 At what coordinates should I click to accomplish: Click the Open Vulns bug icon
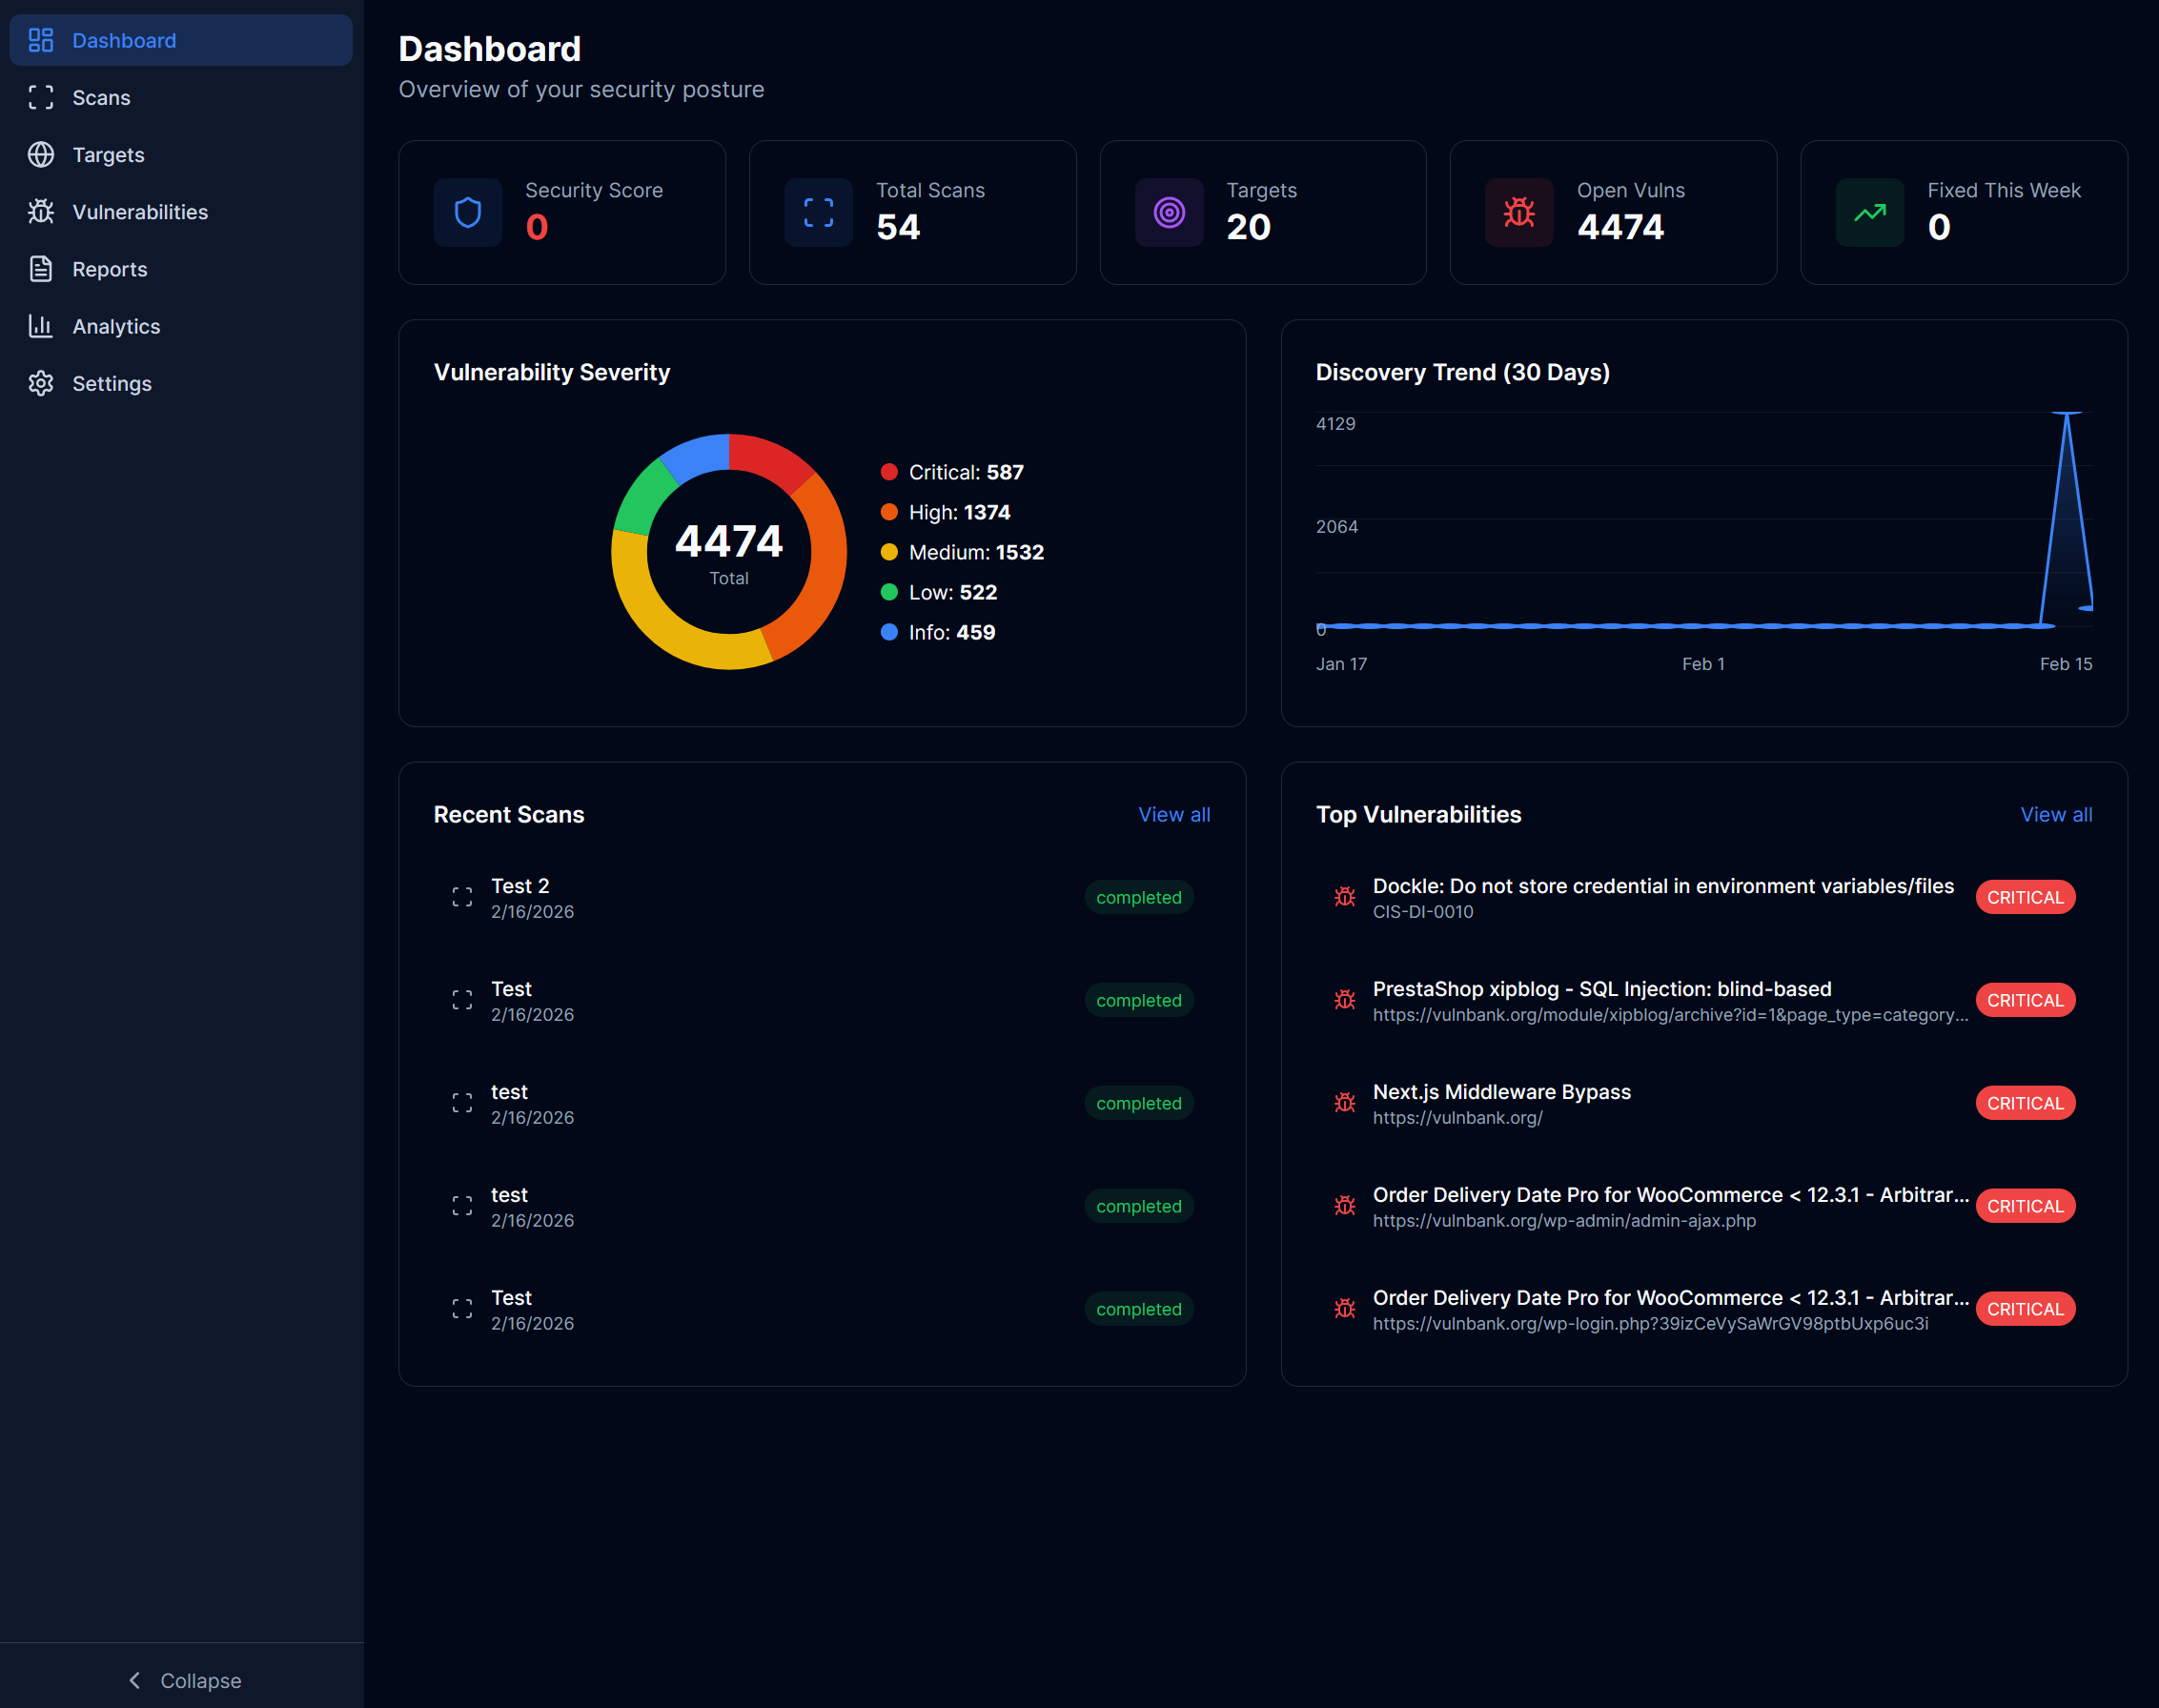(1518, 212)
